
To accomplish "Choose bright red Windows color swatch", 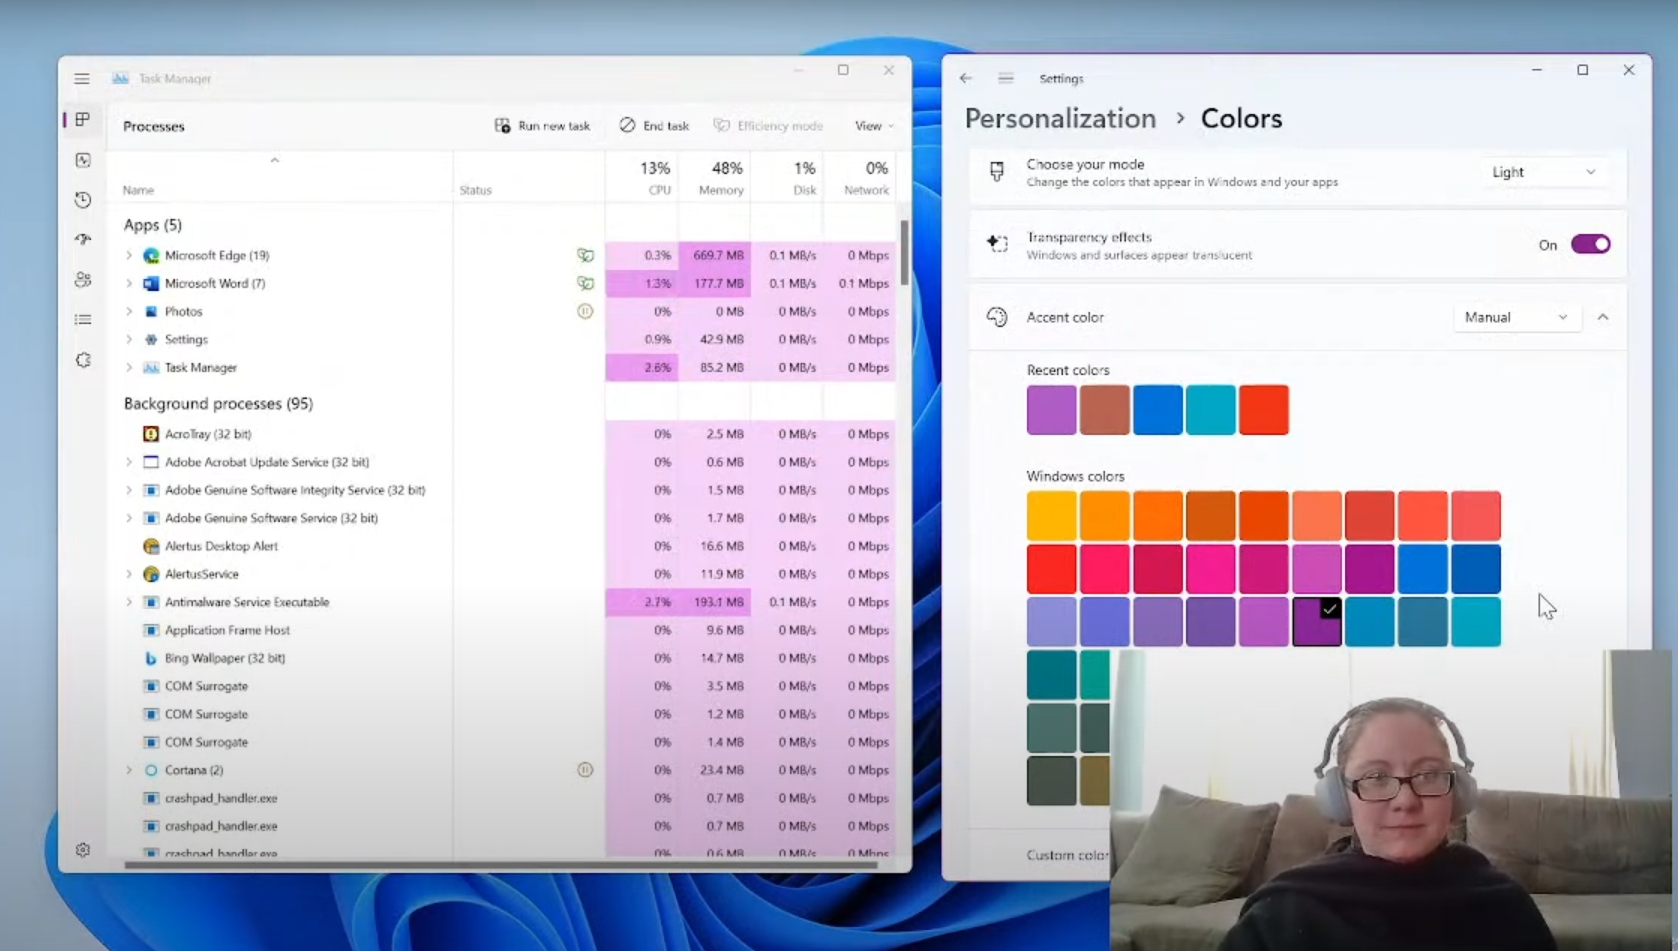I will 1051,569.
